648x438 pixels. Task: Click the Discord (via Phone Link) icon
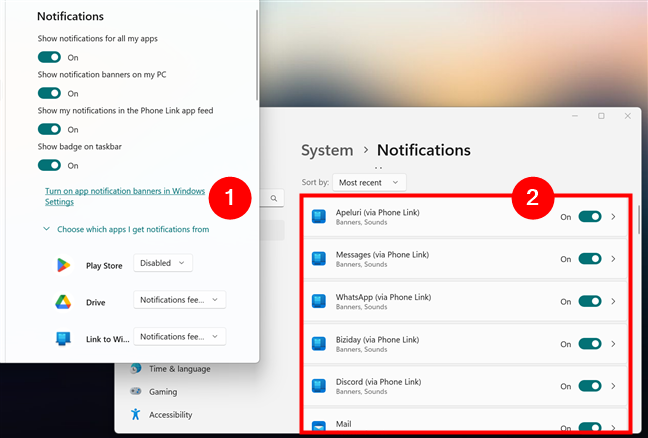click(319, 386)
